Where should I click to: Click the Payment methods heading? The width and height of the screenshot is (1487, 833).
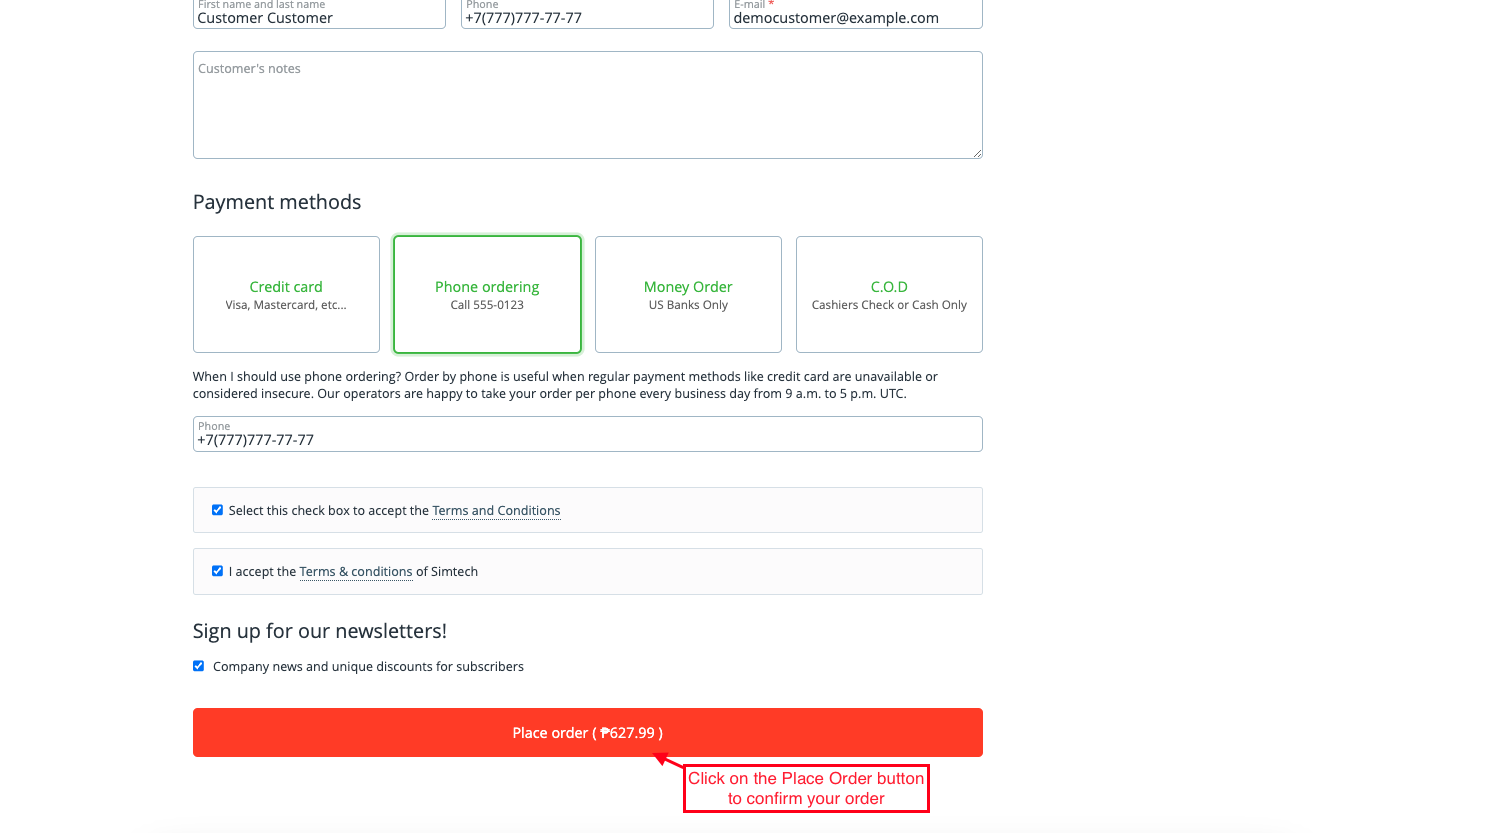tap(277, 202)
